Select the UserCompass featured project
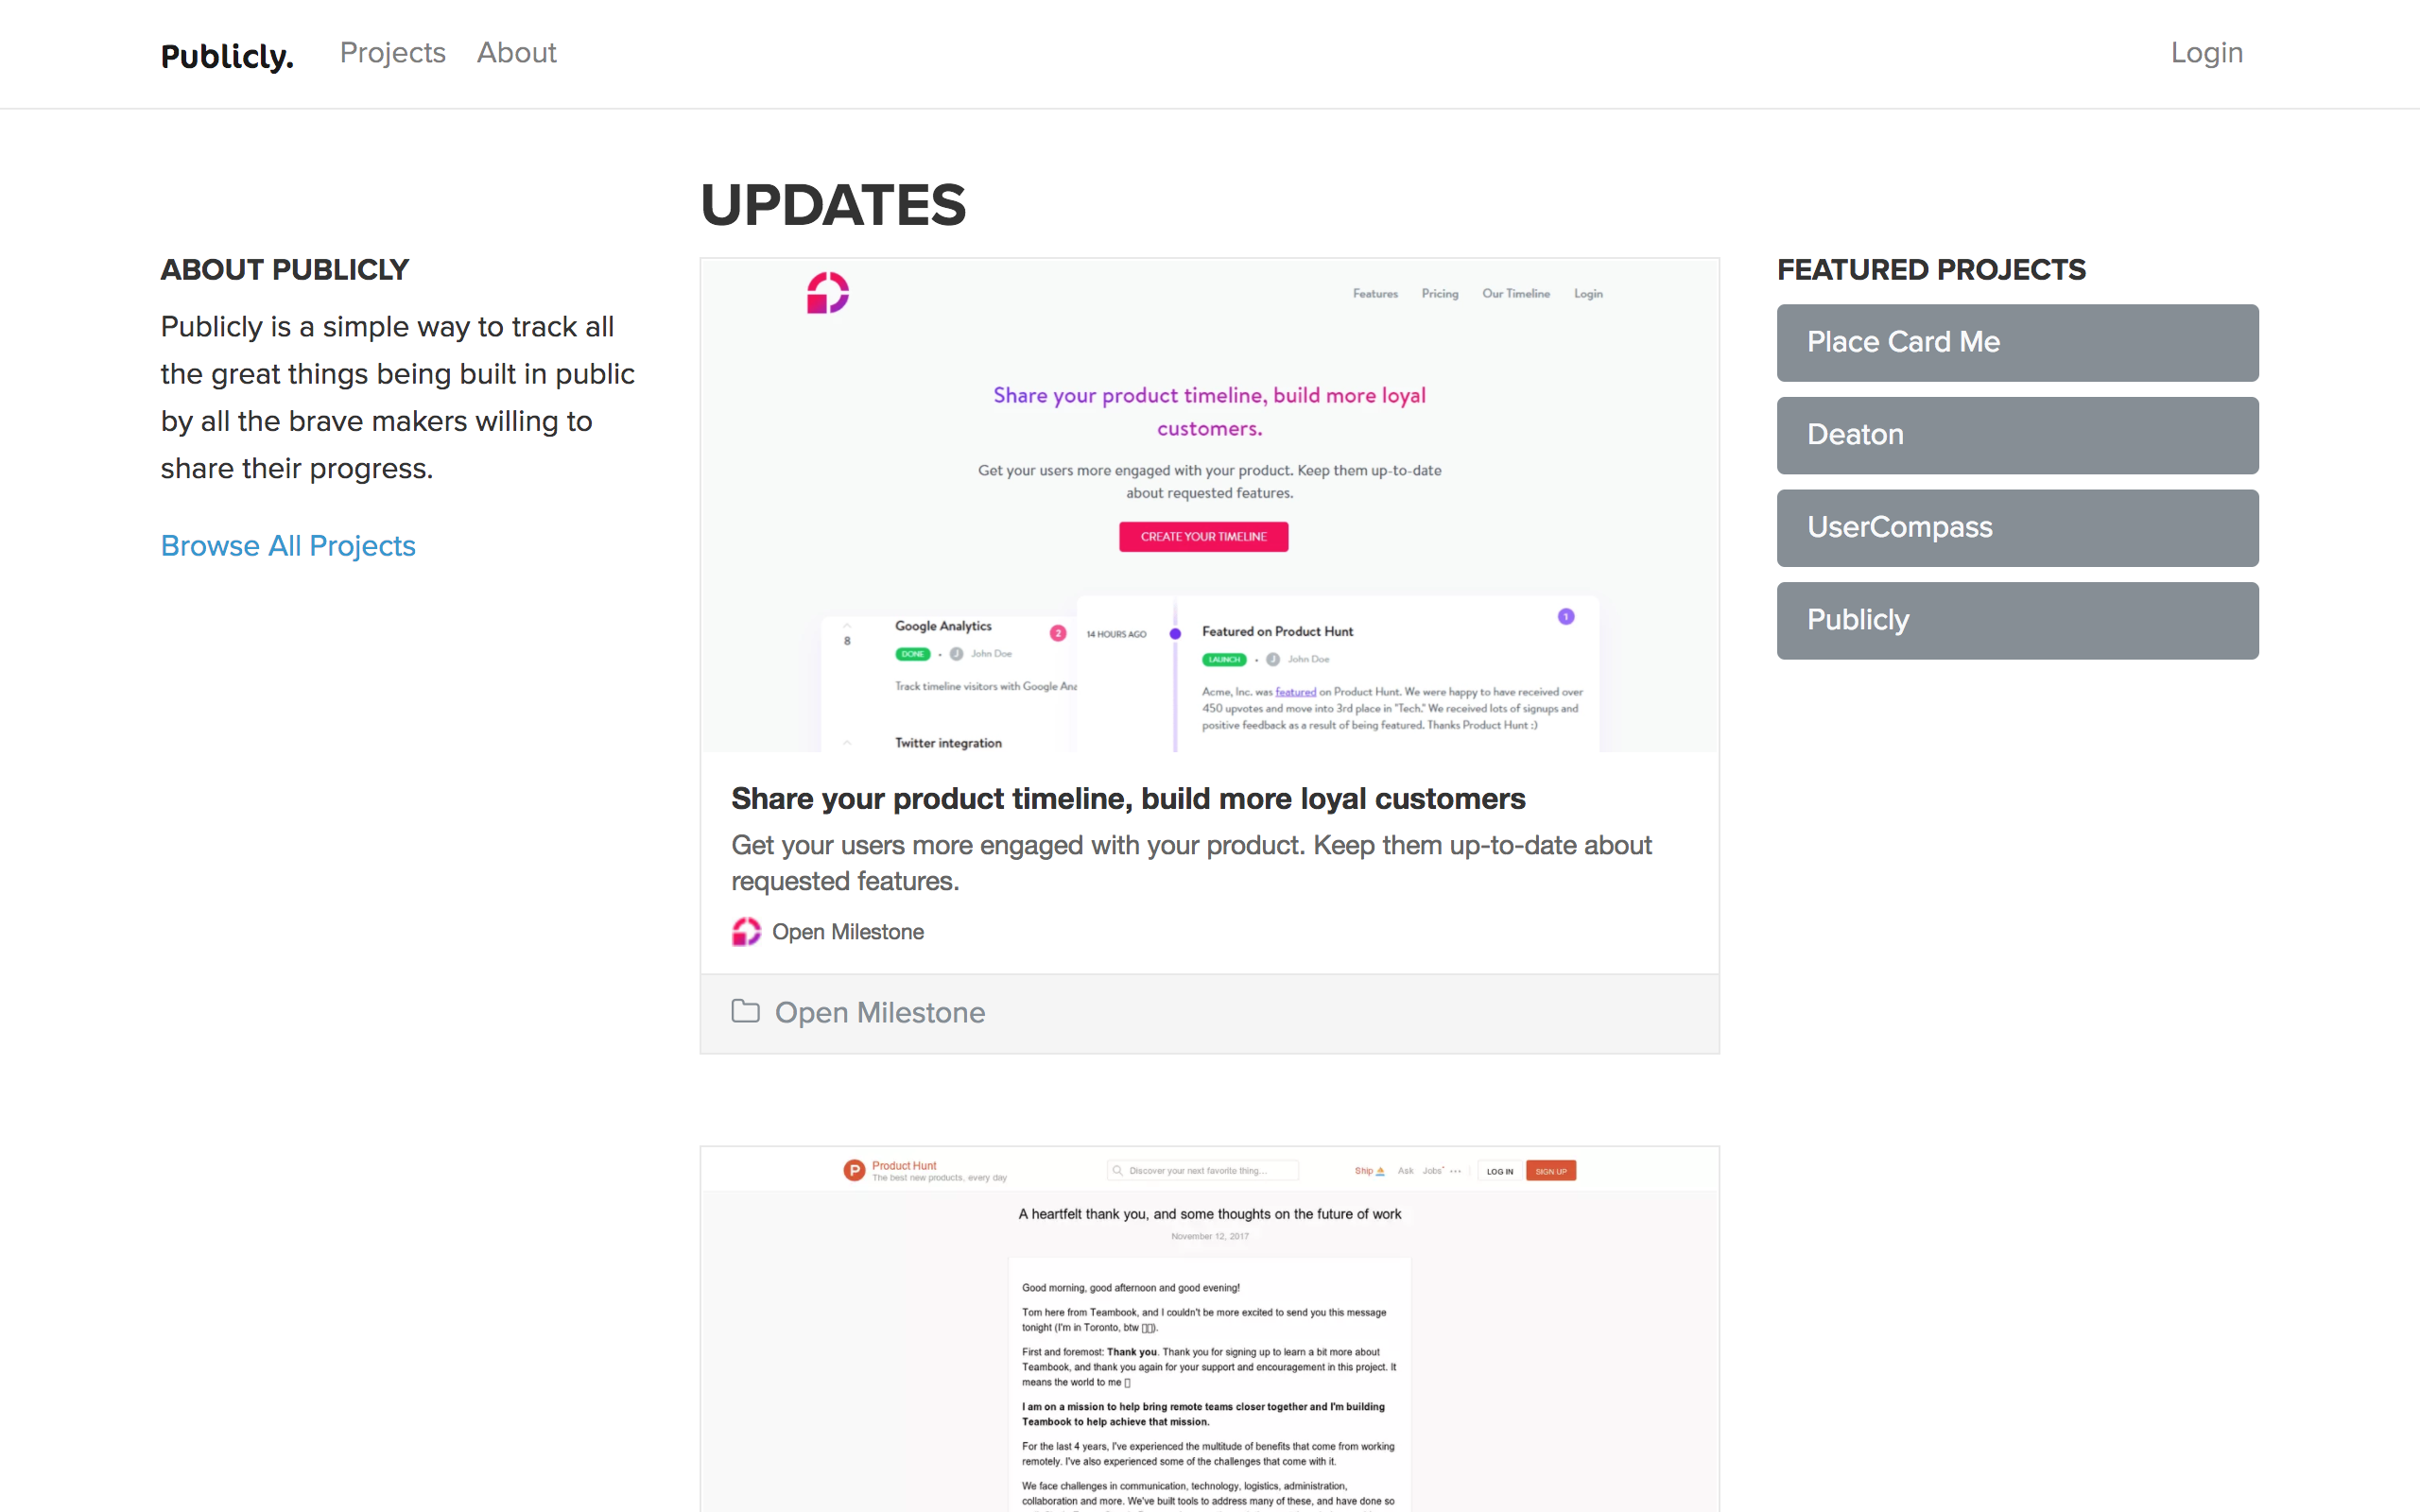Viewport: 2420px width, 1512px height. pyautogui.click(x=2018, y=528)
